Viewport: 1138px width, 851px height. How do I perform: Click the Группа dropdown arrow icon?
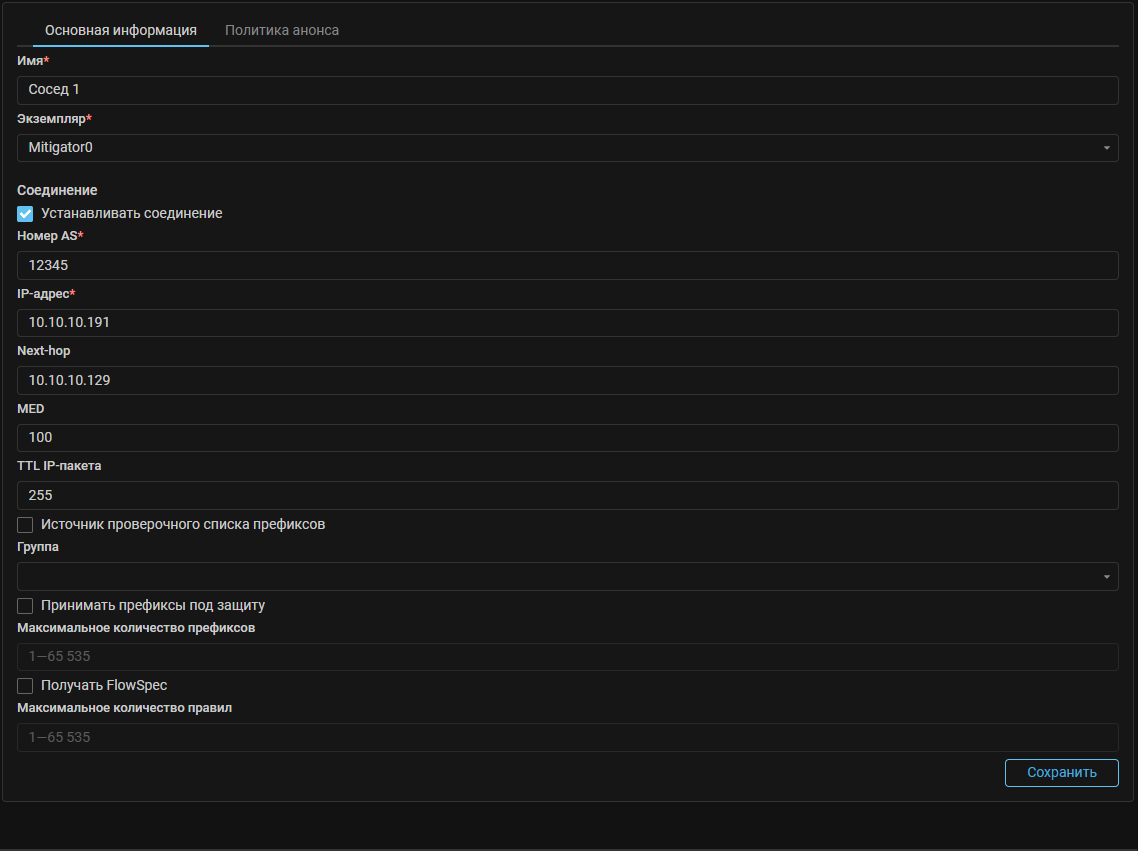(x=1106, y=577)
